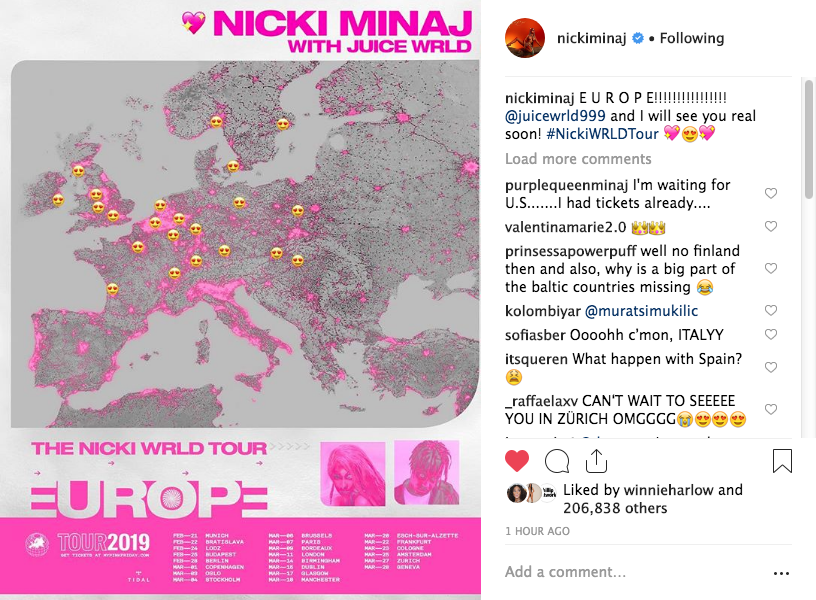The width and height of the screenshot is (816, 600).
Task: Open the three-dot more options menu
Action: click(782, 573)
